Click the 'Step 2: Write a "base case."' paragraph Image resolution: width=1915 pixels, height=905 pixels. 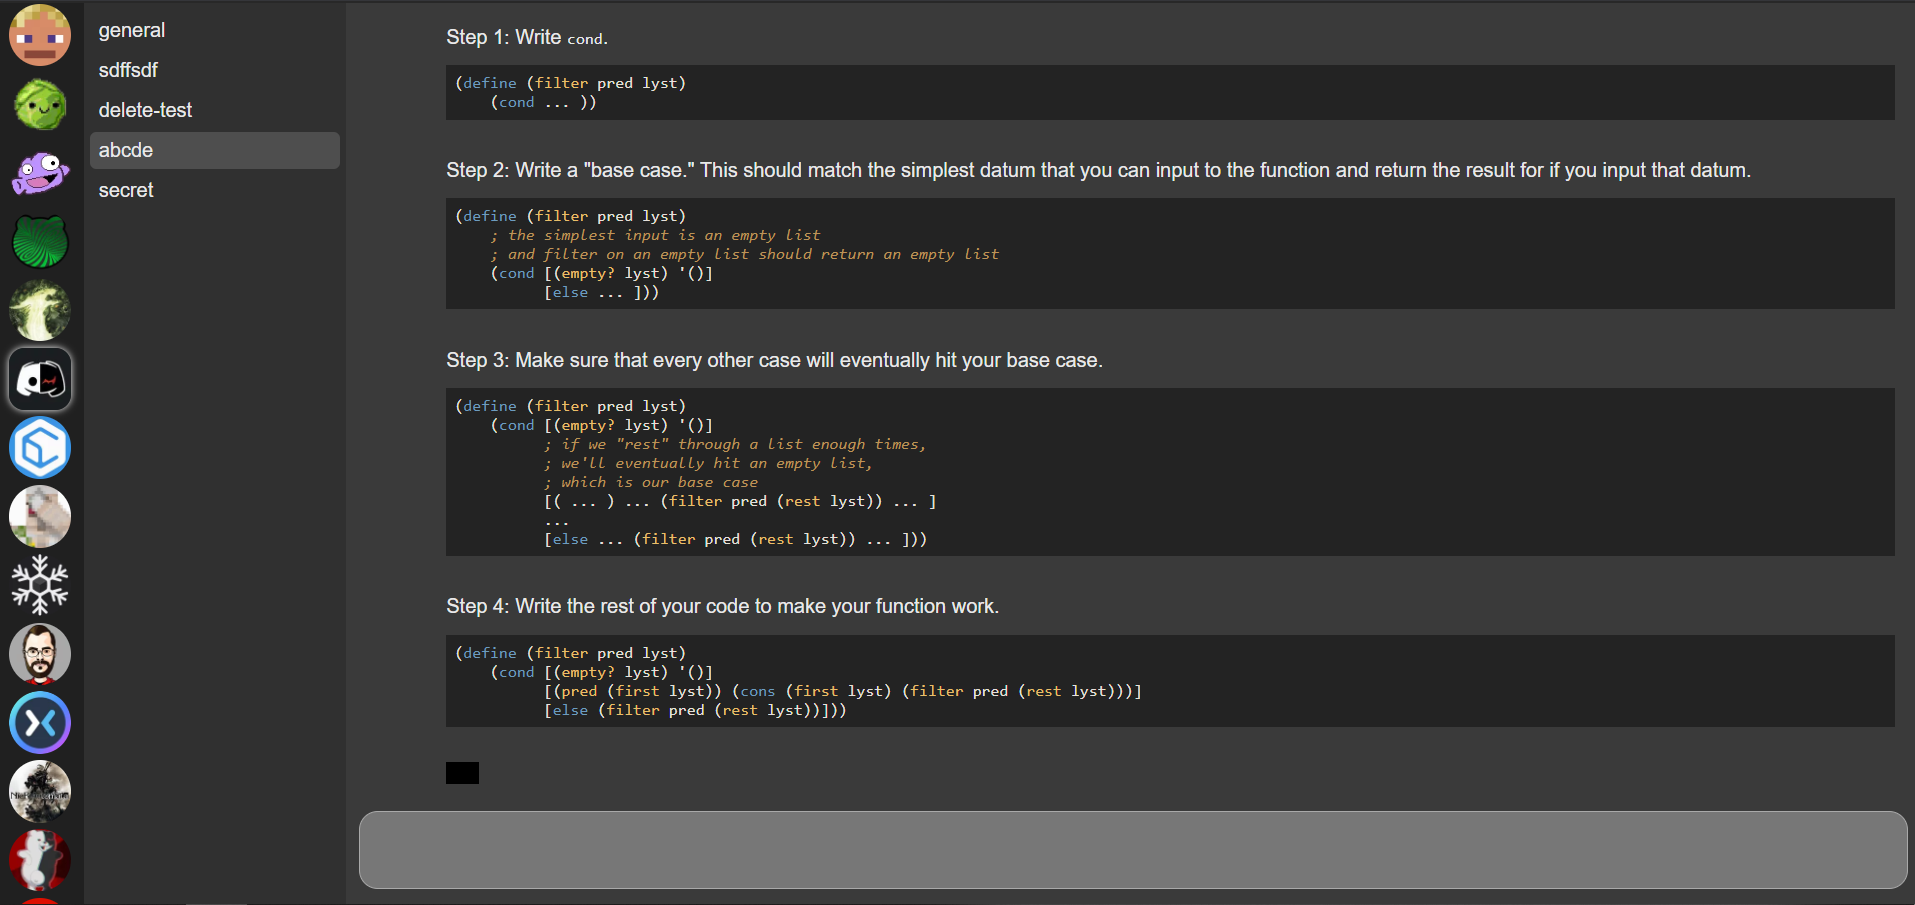tap(1098, 170)
